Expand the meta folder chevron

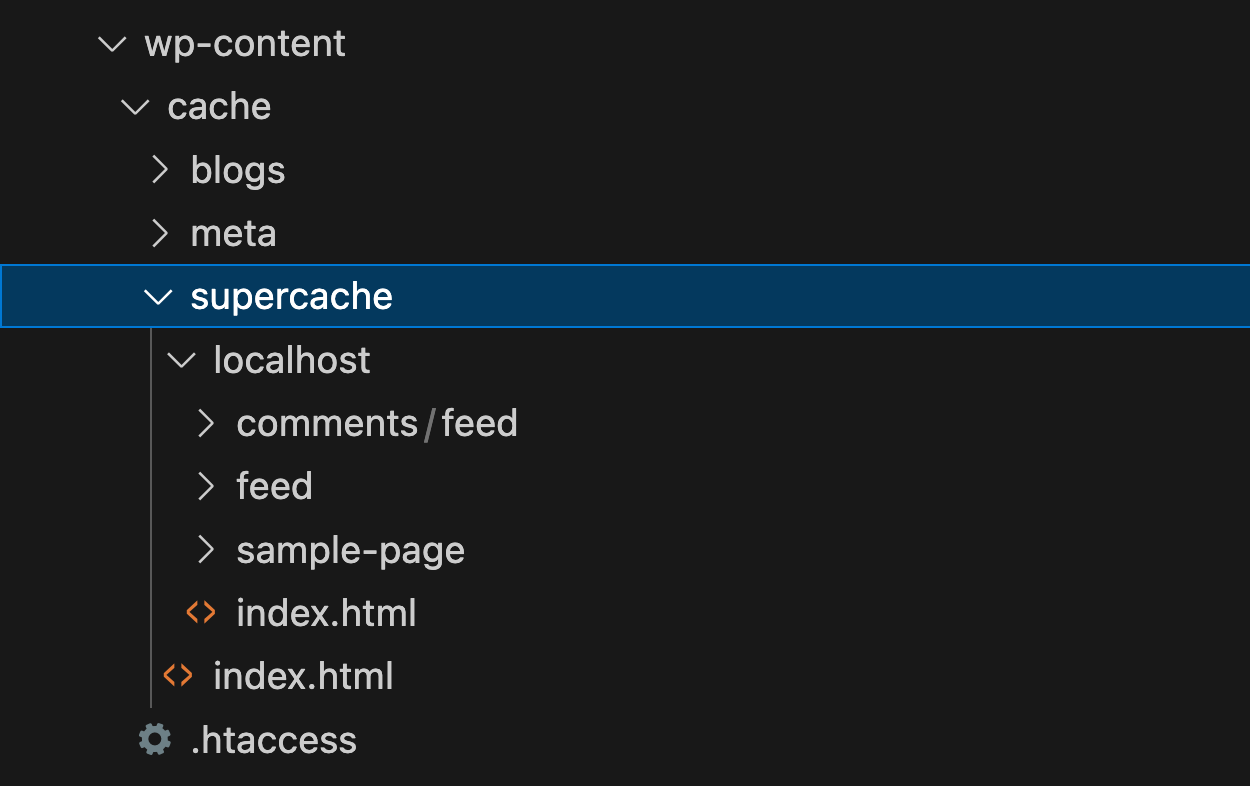click(x=159, y=233)
